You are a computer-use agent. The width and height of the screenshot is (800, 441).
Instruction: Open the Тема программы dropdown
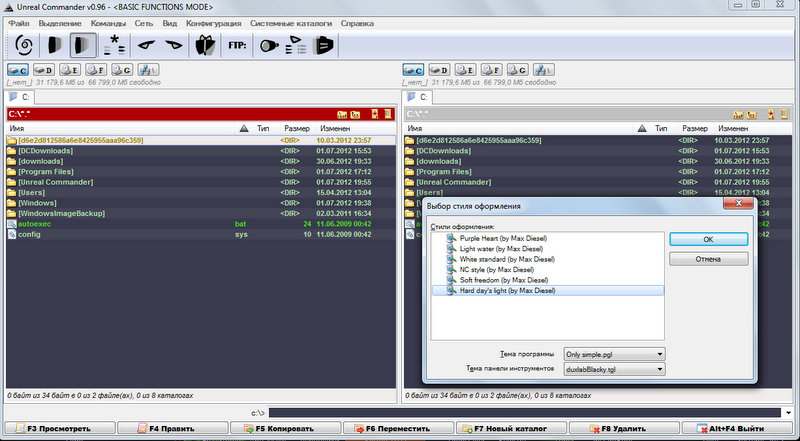(x=614, y=354)
